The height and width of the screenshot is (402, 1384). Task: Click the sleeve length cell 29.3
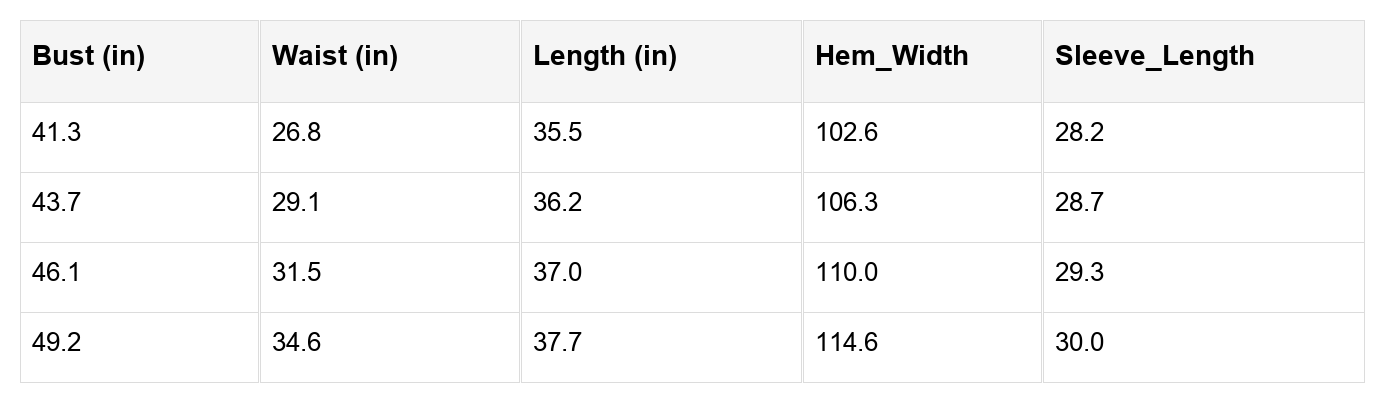1080,273
